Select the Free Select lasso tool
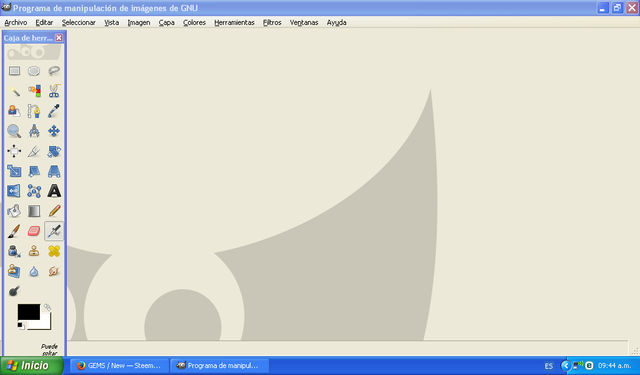 point(54,71)
